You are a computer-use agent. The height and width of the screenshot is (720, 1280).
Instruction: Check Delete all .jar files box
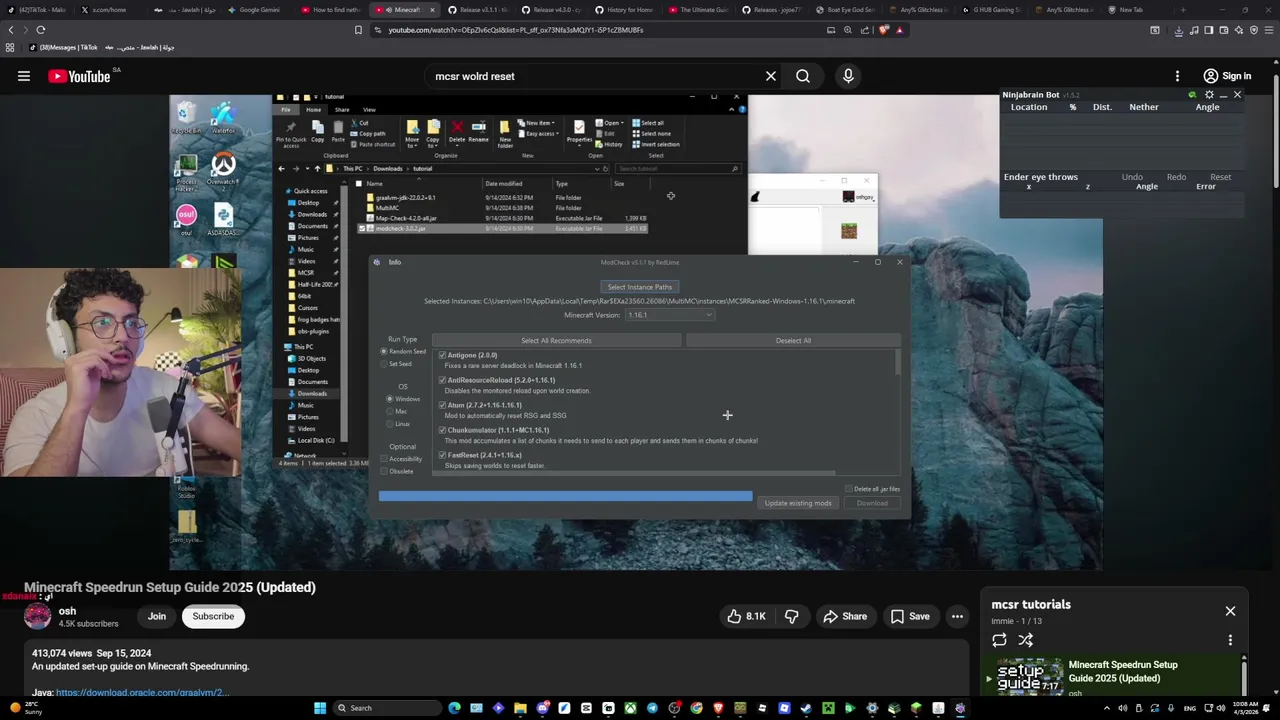pos(849,489)
